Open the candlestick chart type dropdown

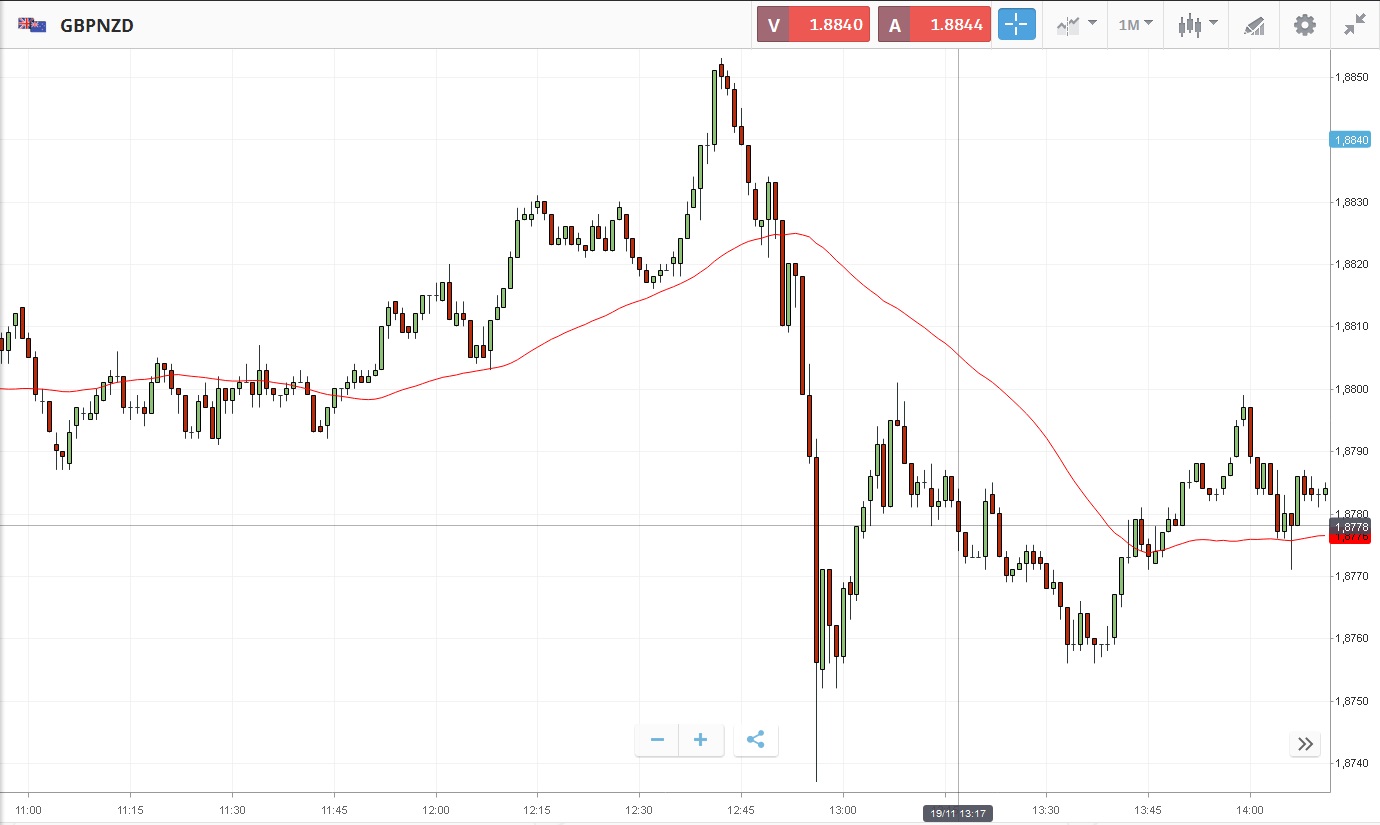click(1197, 25)
